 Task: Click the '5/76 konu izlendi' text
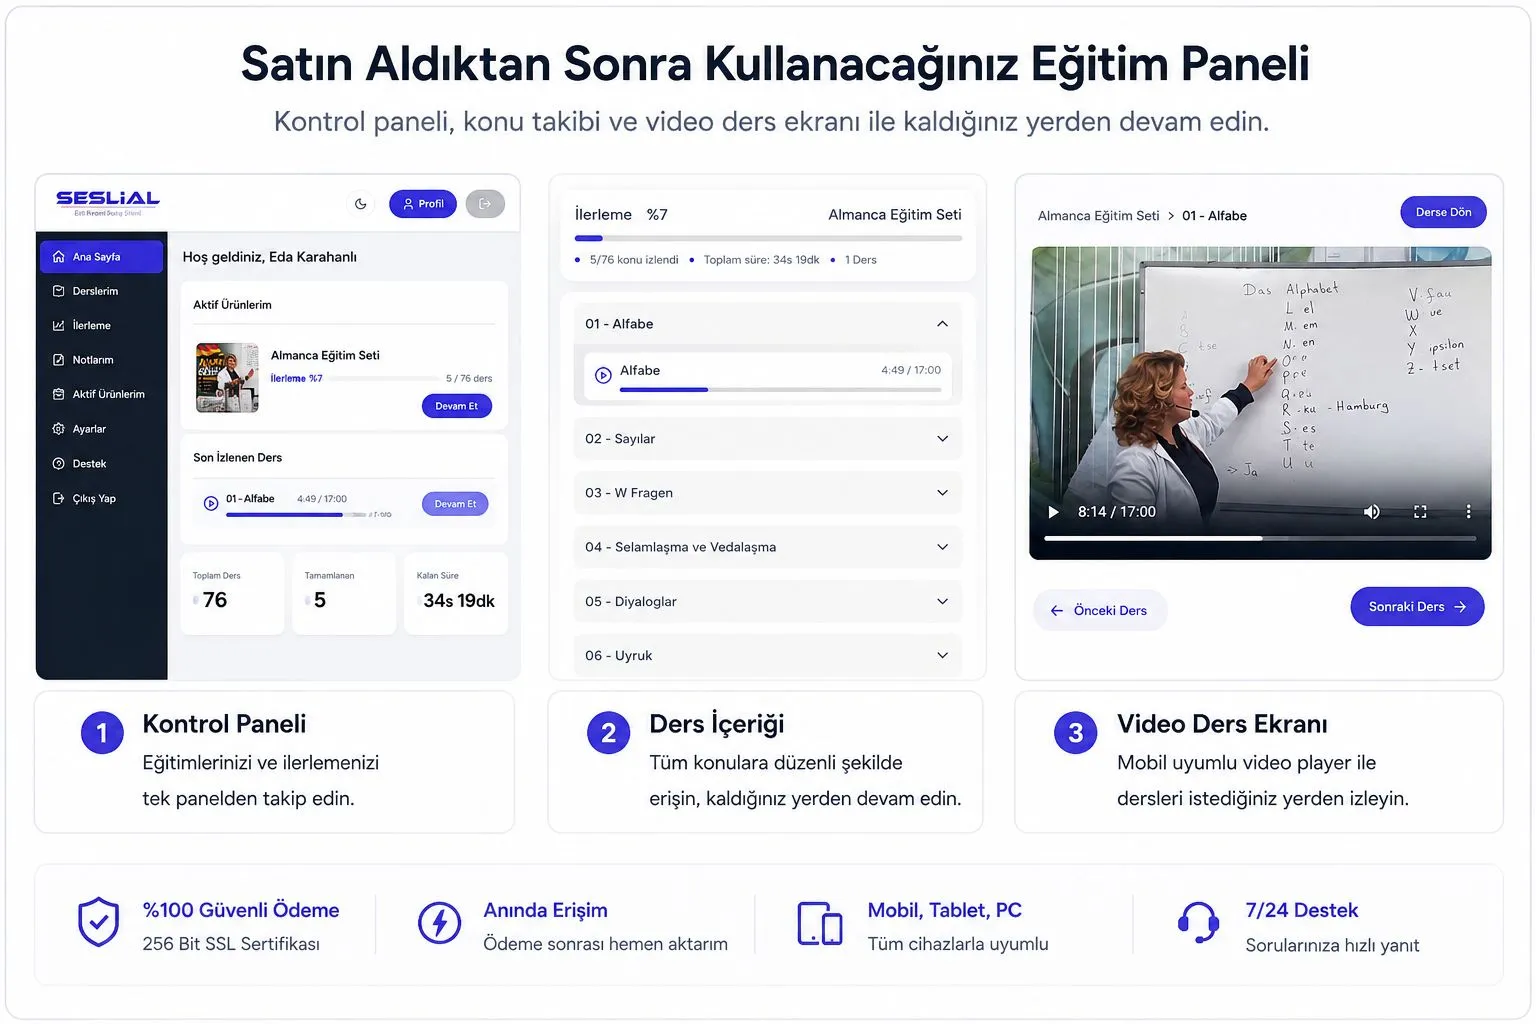click(634, 260)
